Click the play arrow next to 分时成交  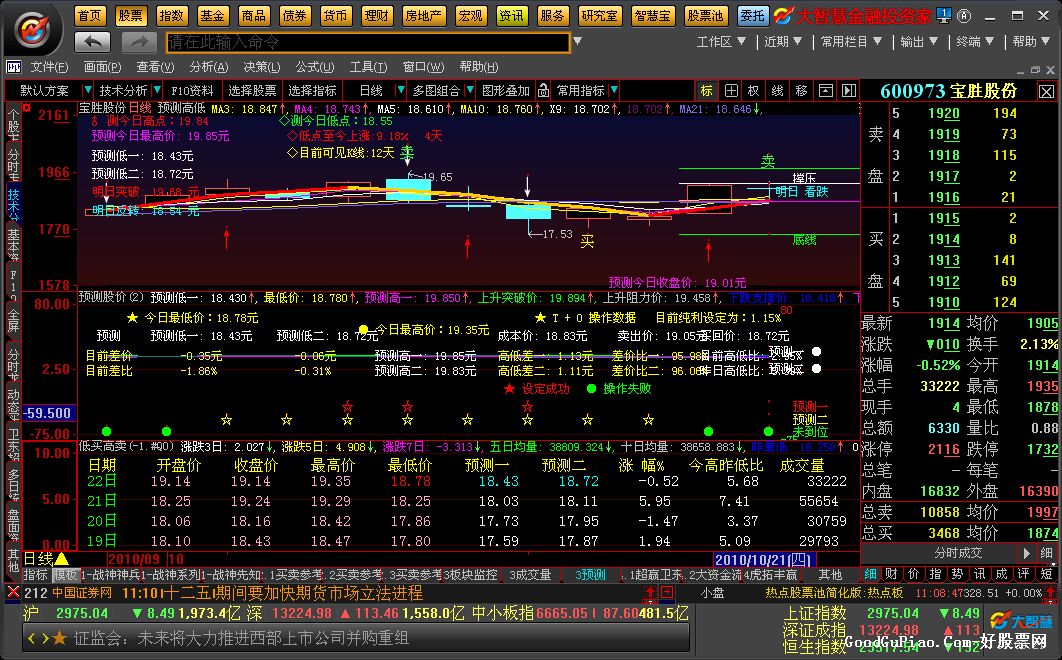(1027, 553)
